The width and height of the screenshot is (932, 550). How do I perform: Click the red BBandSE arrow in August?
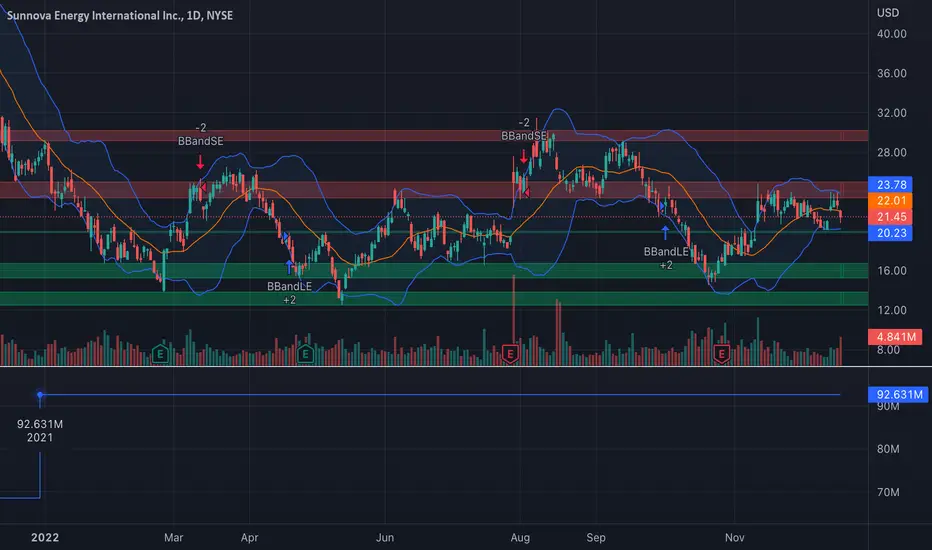pyautogui.click(x=524, y=156)
